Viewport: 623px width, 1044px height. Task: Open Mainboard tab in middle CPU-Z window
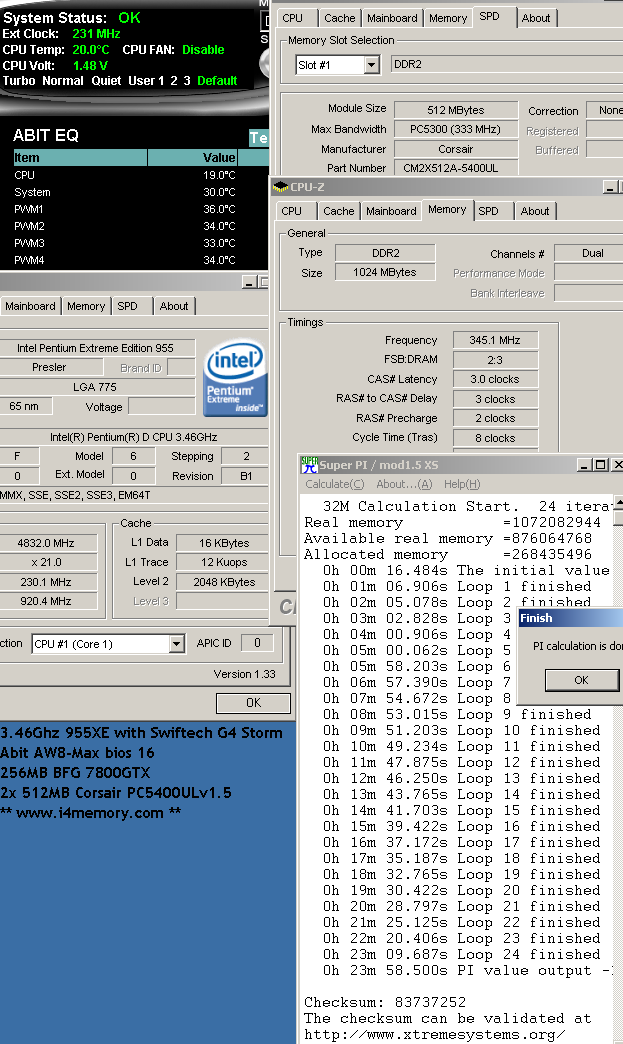pos(391,211)
